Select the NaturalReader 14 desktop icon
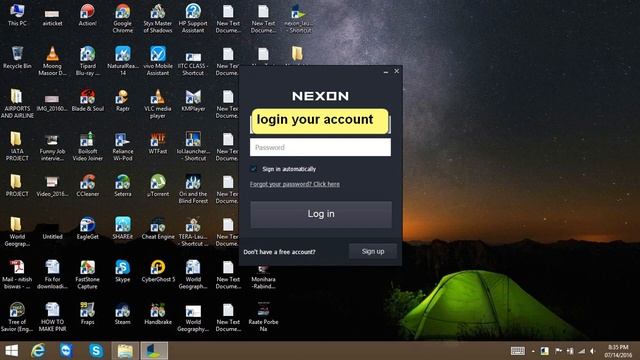The width and height of the screenshot is (640, 360). pyautogui.click(x=122, y=61)
